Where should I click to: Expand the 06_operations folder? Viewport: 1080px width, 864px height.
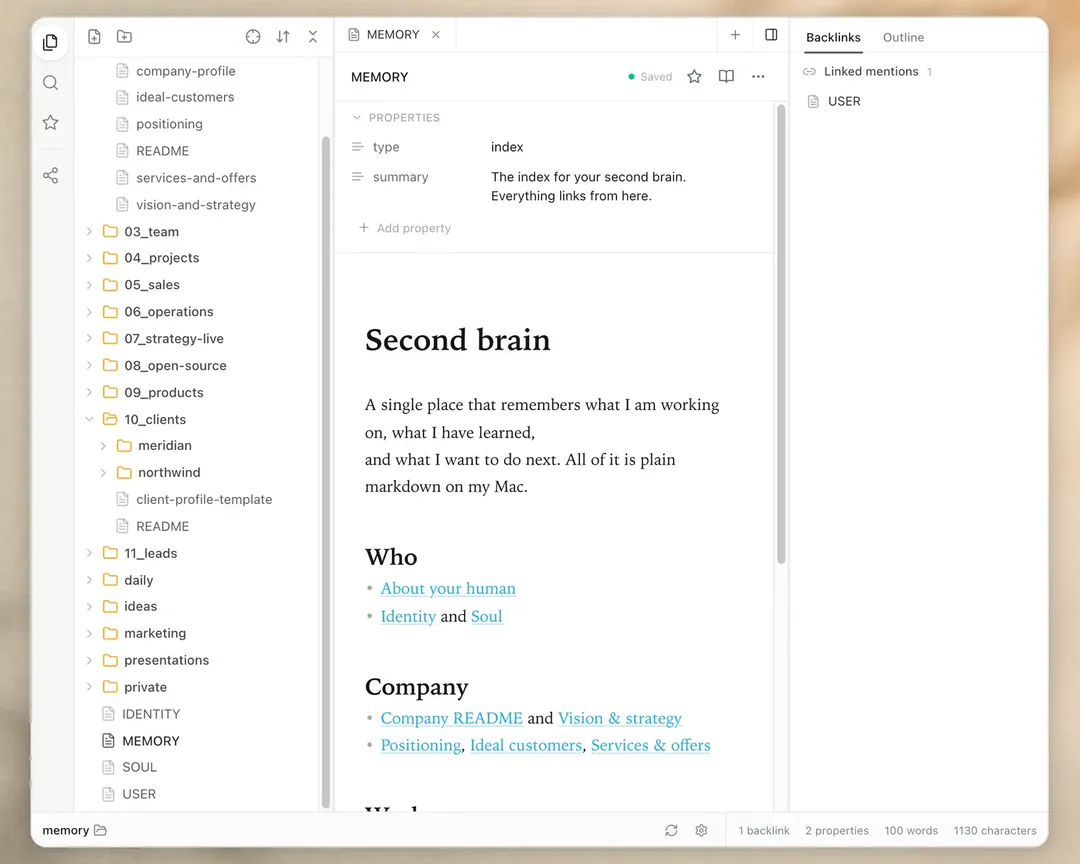point(89,311)
